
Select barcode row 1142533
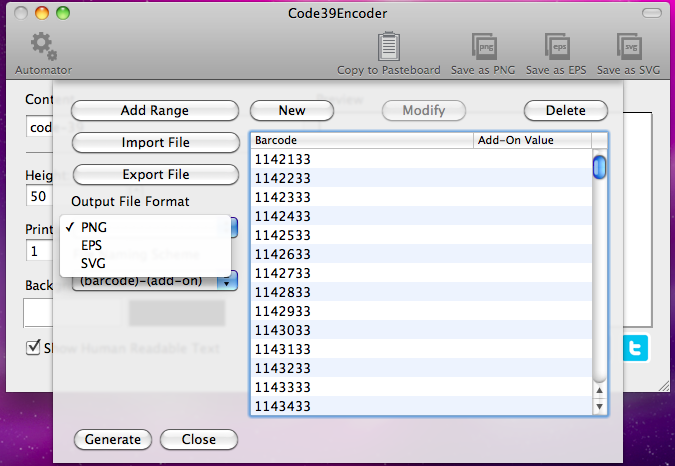[421, 235]
